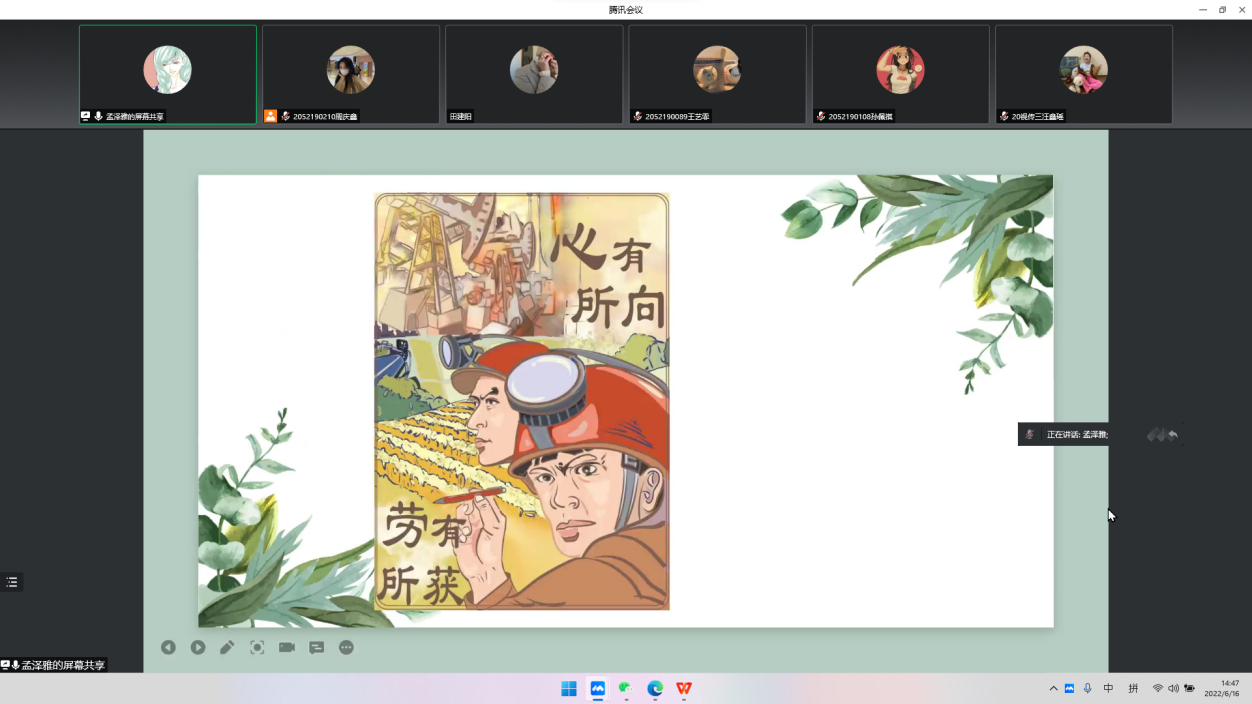Open the side list panel icon

click(x=12, y=582)
